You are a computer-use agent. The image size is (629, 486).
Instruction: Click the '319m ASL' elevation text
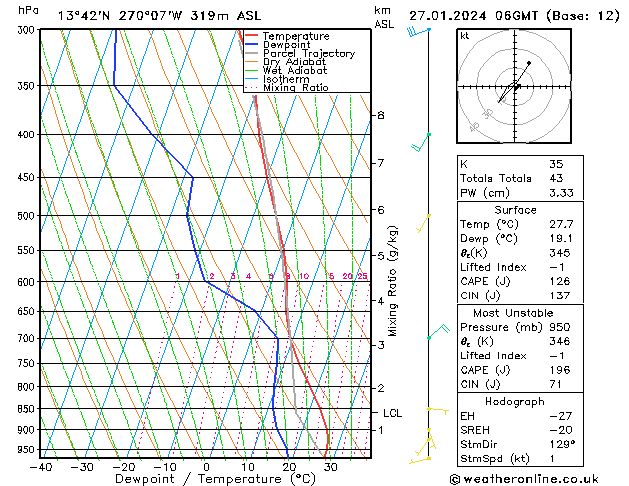pos(225,16)
